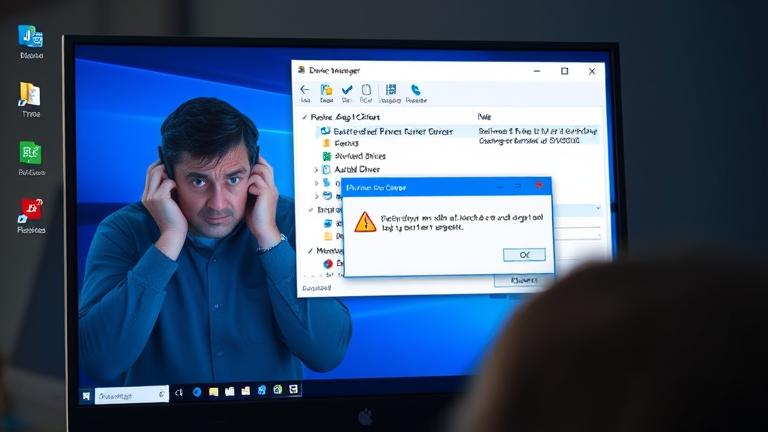Open the dropdown arrow at right edge of Device Manager

pos(598,209)
